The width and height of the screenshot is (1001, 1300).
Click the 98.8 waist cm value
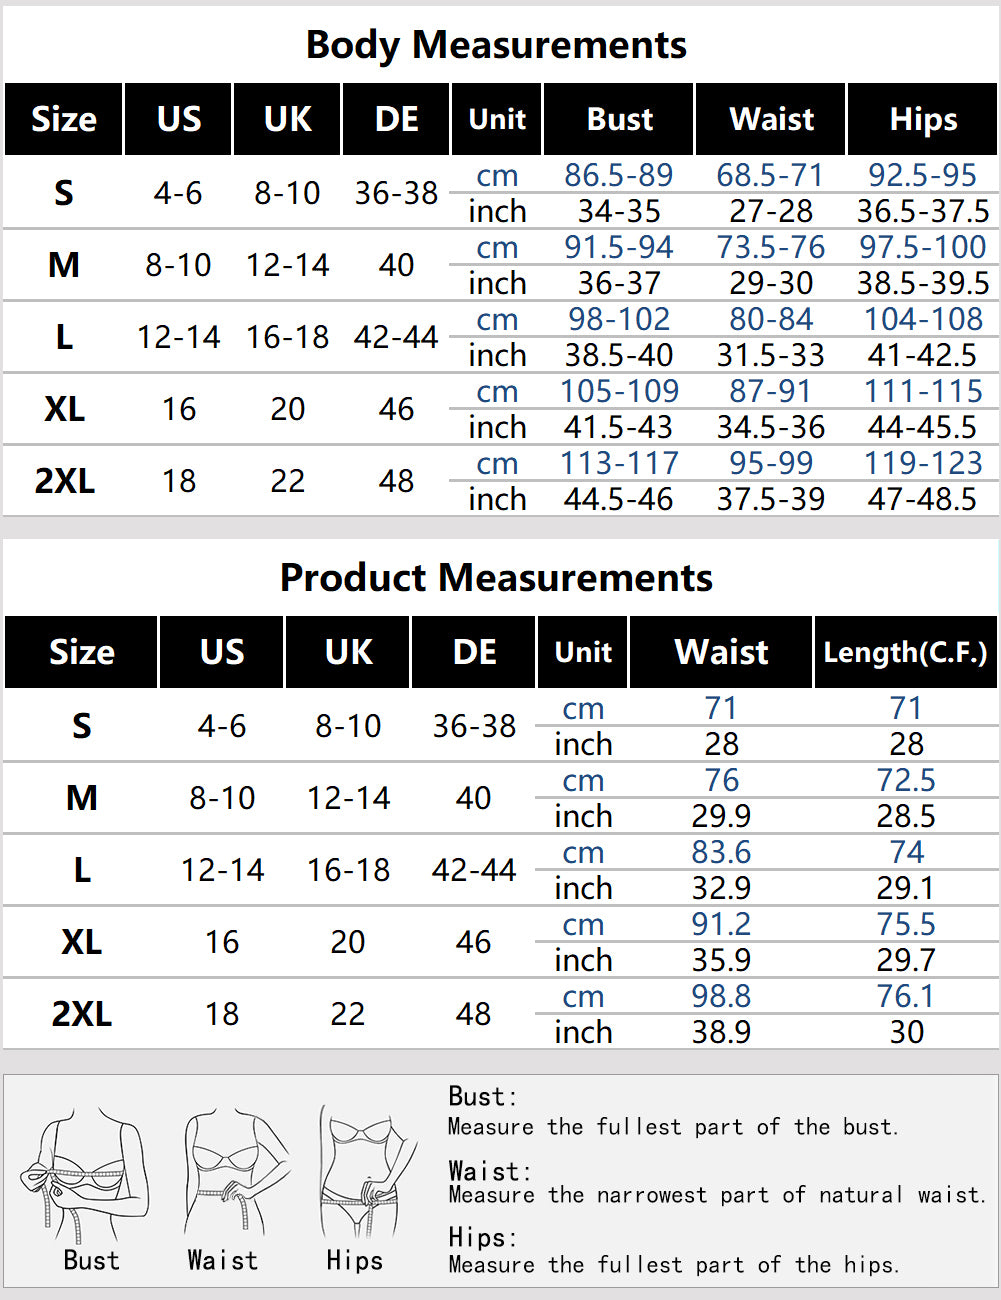tap(721, 996)
